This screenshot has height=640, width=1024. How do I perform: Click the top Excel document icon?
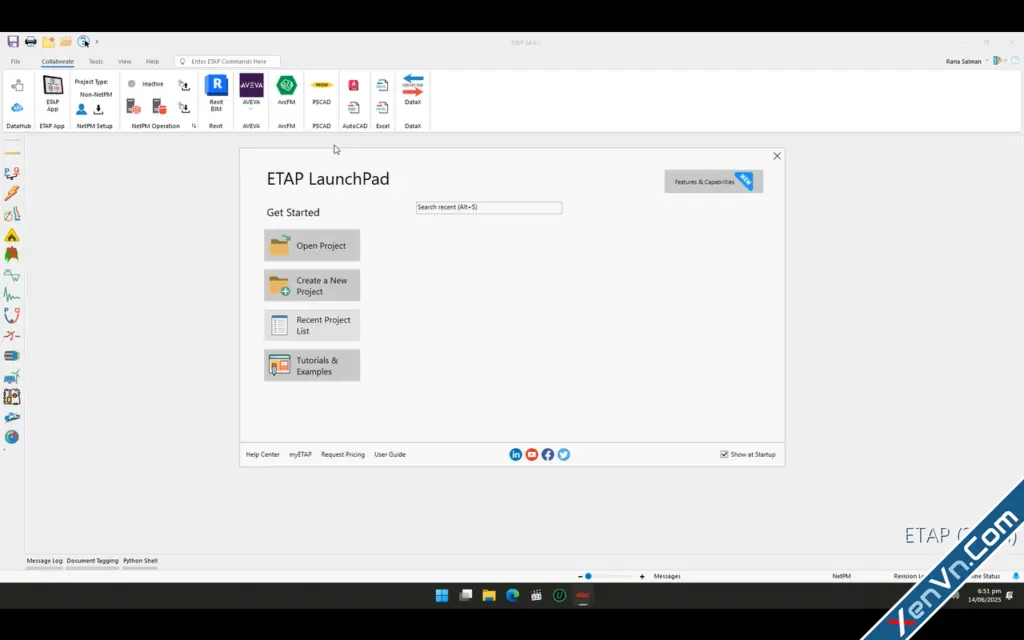point(383,85)
